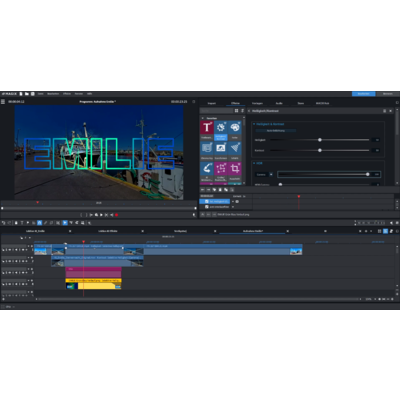The width and height of the screenshot is (400, 400).
Task: Select the highlighted blue mouse mode arrow
Action: (x=65, y=223)
